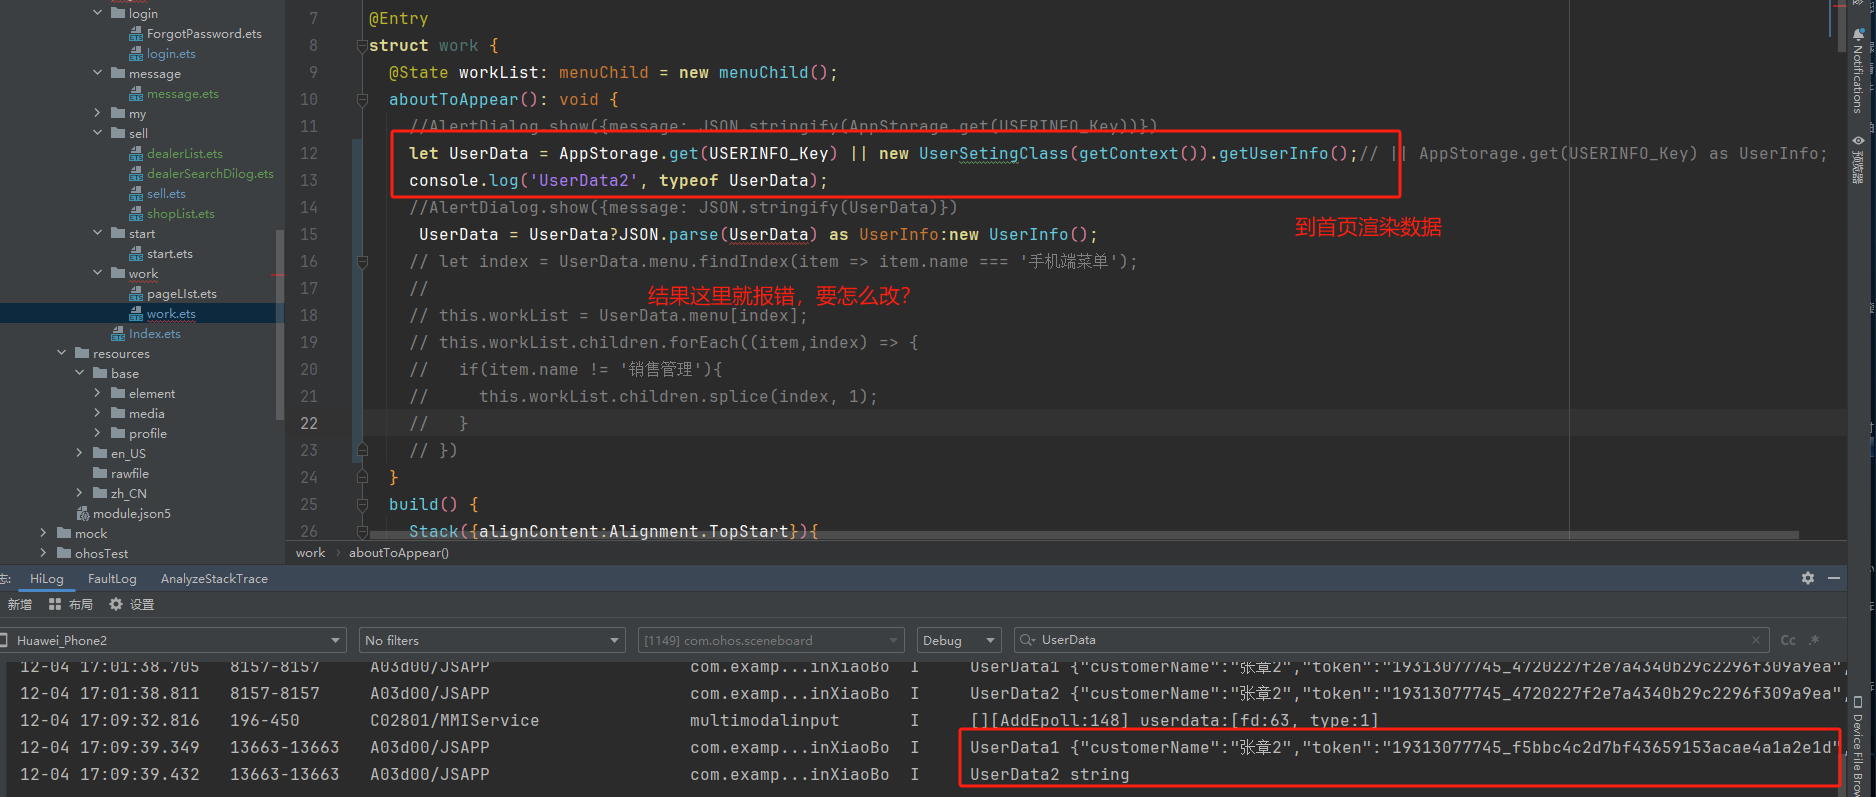
Task: Open shopList.ets file
Action: click(180, 214)
